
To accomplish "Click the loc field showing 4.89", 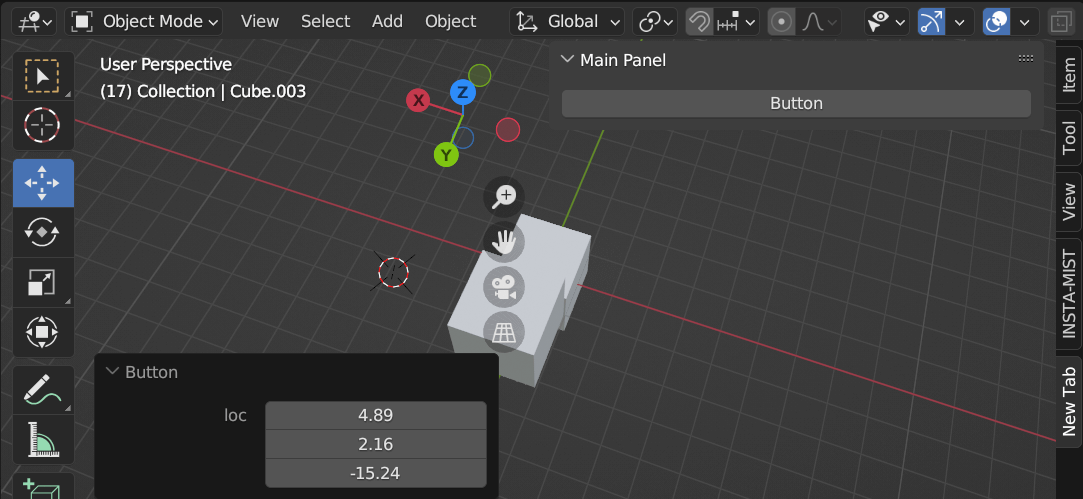I will [375, 415].
